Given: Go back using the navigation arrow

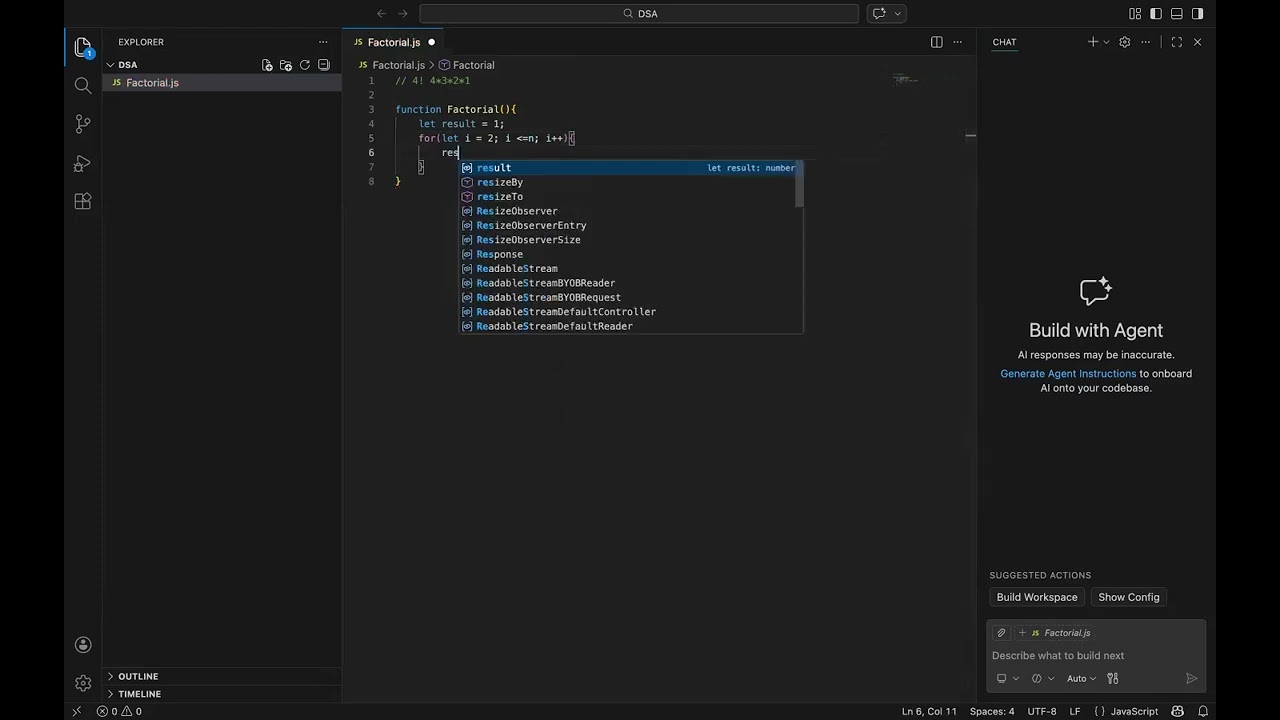Looking at the screenshot, I should tap(381, 14).
